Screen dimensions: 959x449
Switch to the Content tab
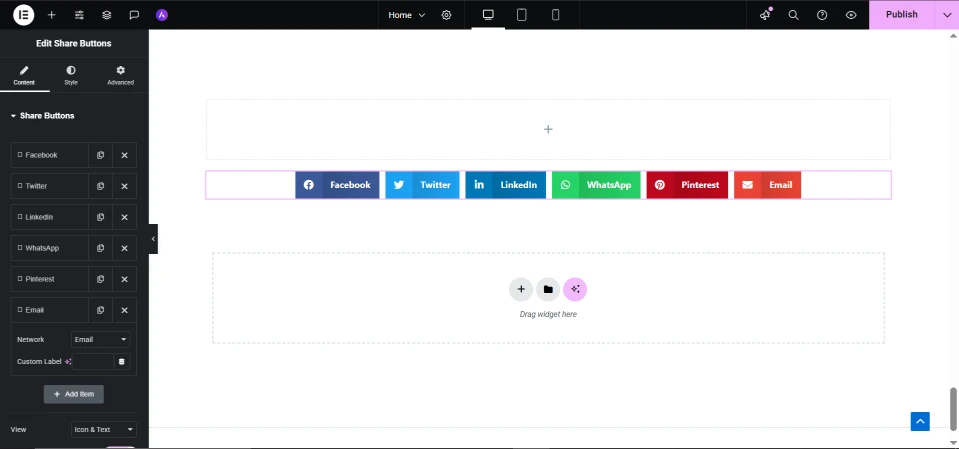click(24, 76)
